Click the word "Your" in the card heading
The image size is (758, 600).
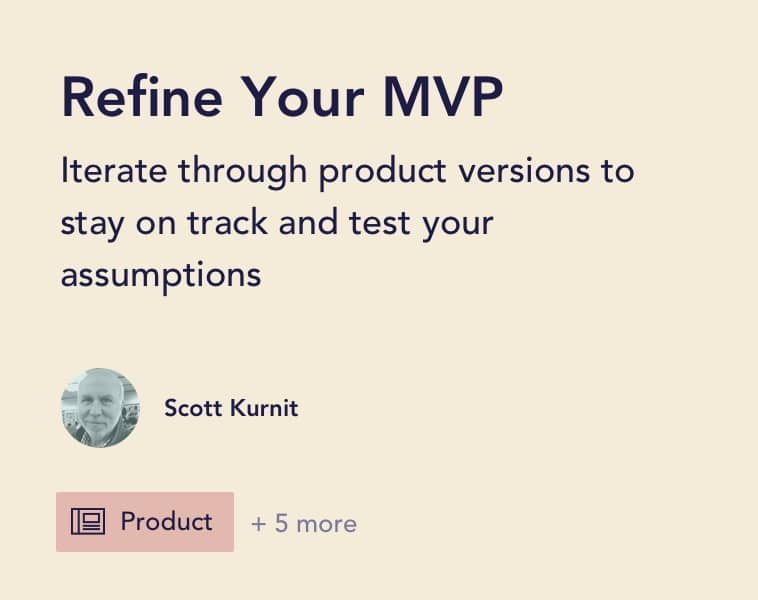[302, 97]
